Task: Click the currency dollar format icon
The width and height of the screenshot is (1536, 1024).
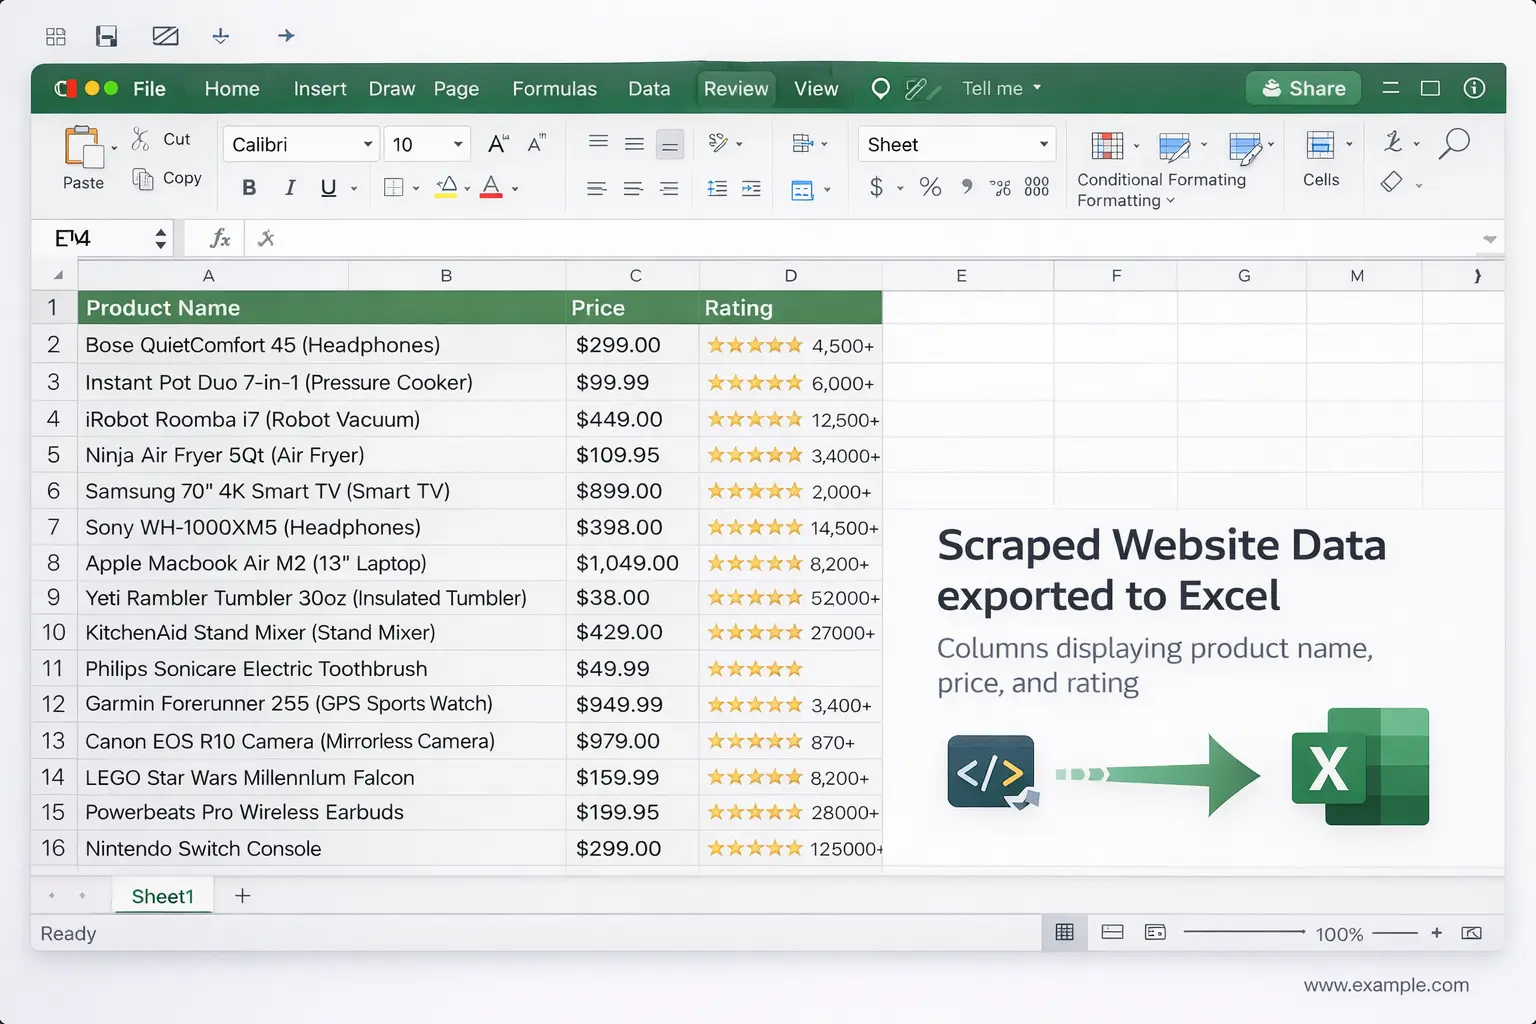Action: point(876,187)
